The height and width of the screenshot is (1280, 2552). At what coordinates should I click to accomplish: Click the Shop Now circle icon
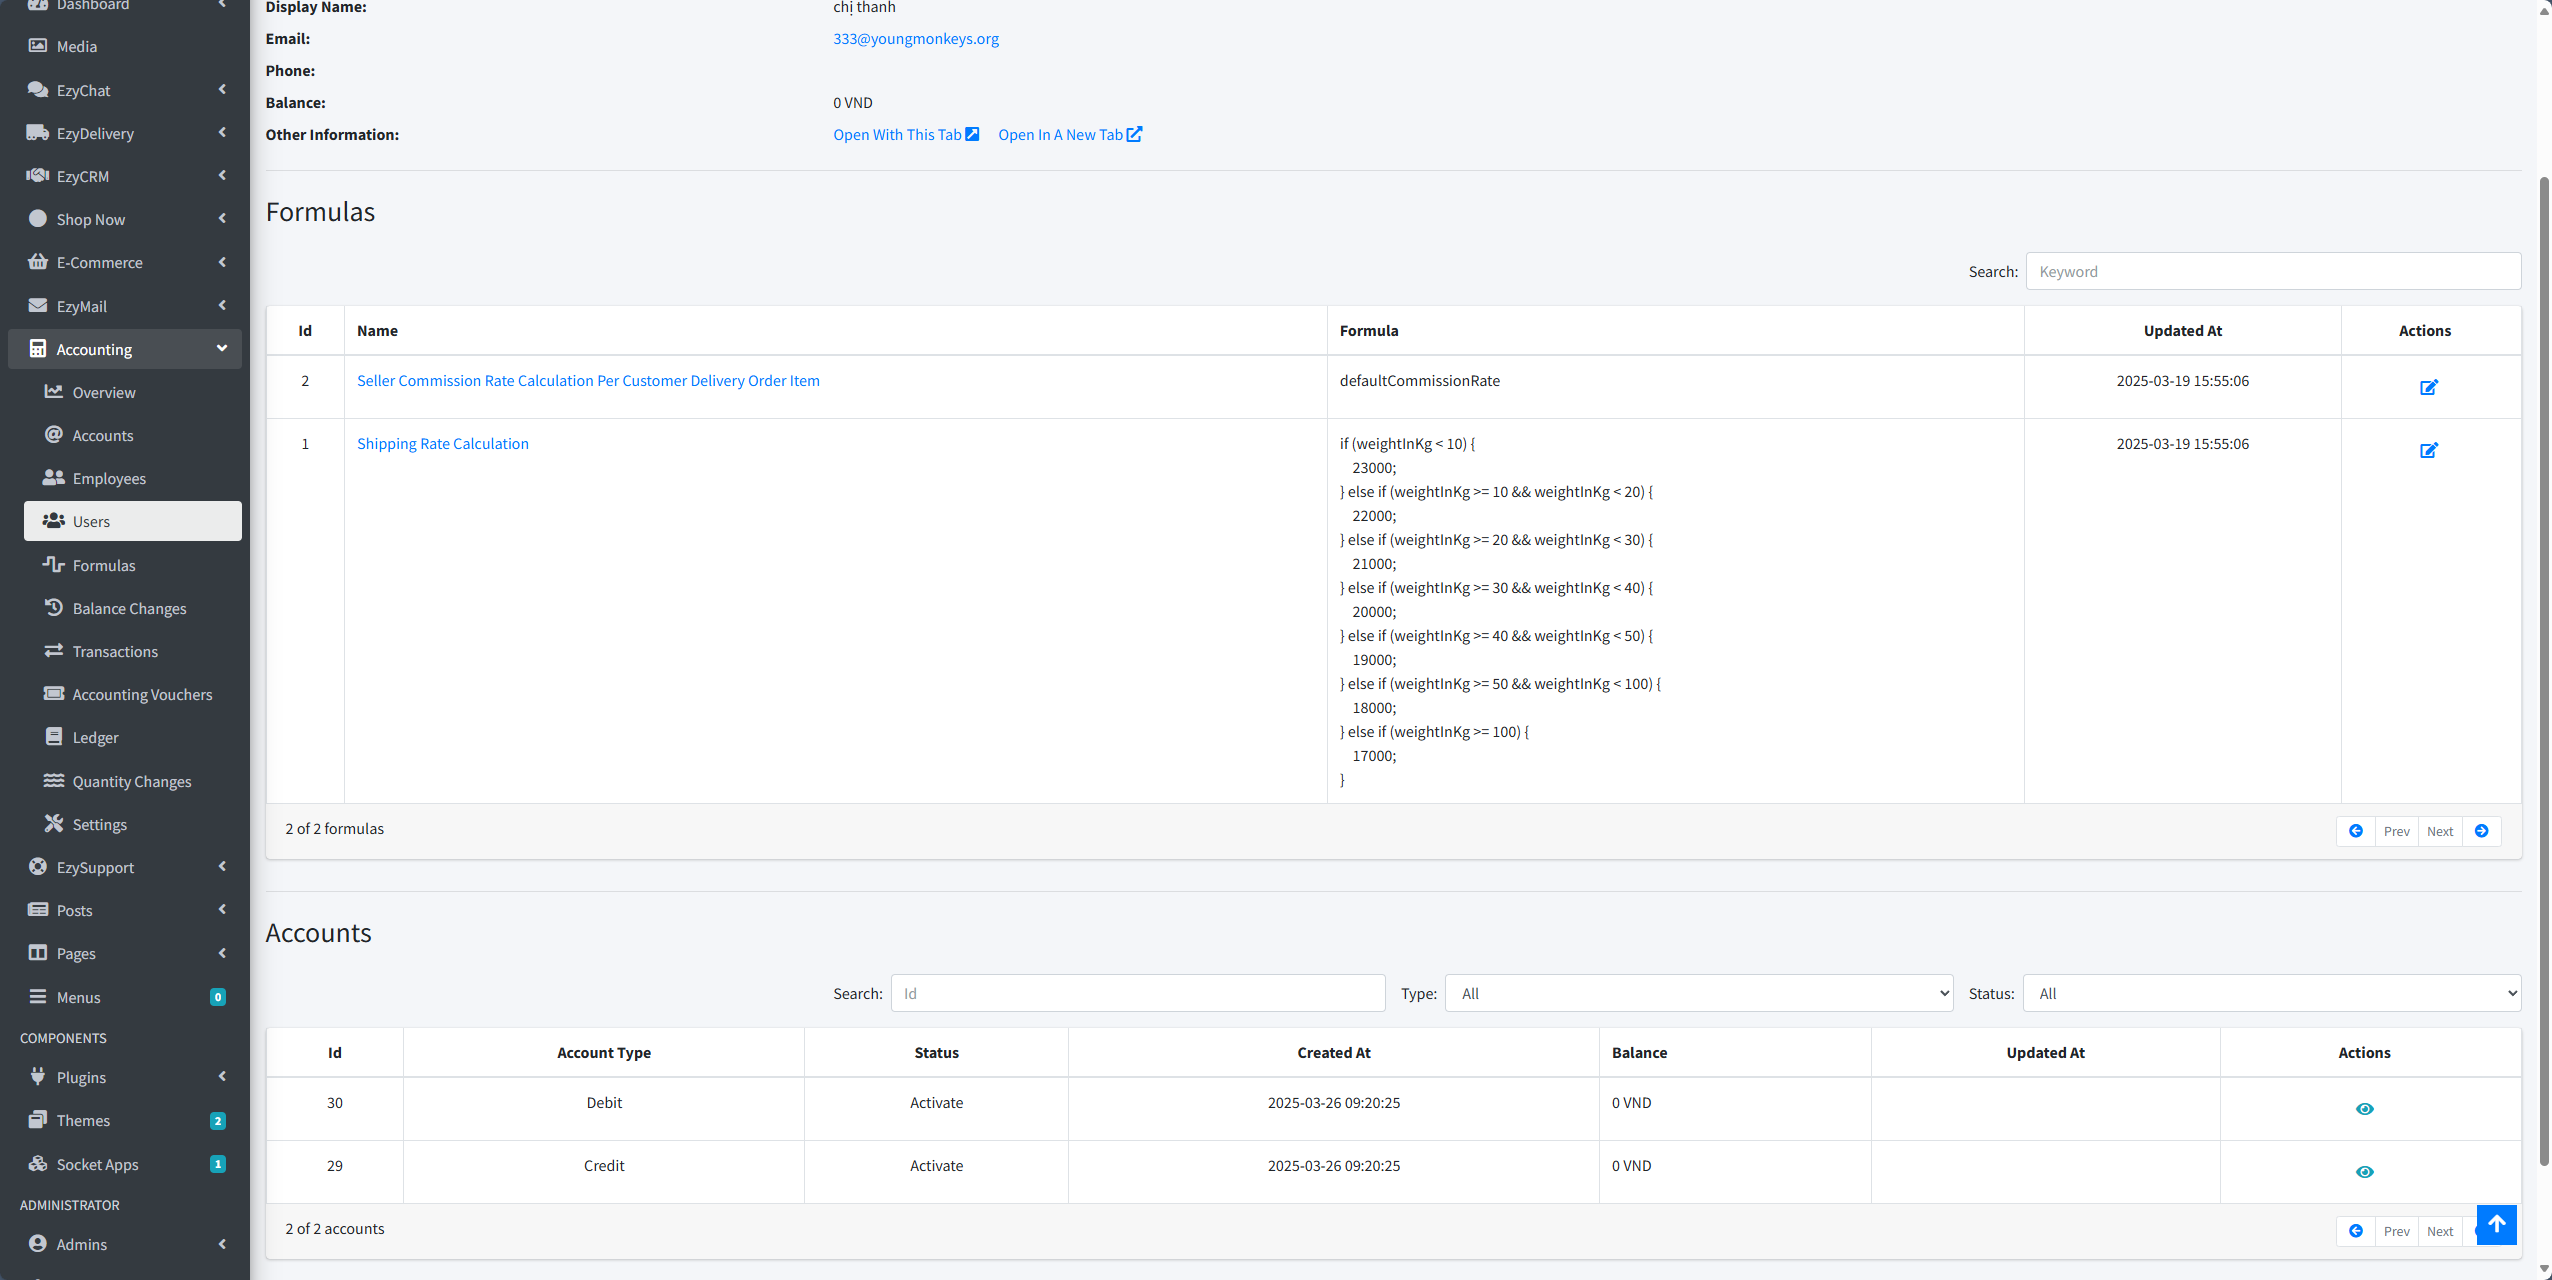pos(38,218)
